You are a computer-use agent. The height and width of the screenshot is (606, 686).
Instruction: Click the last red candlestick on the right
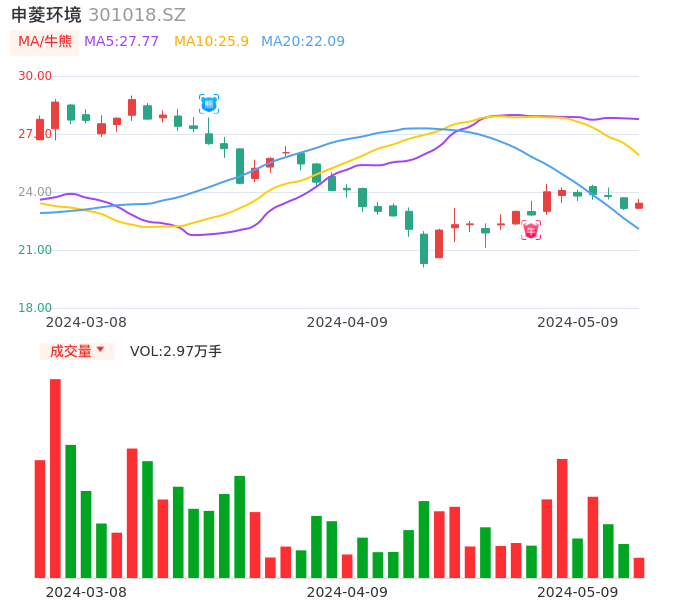tap(639, 205)
